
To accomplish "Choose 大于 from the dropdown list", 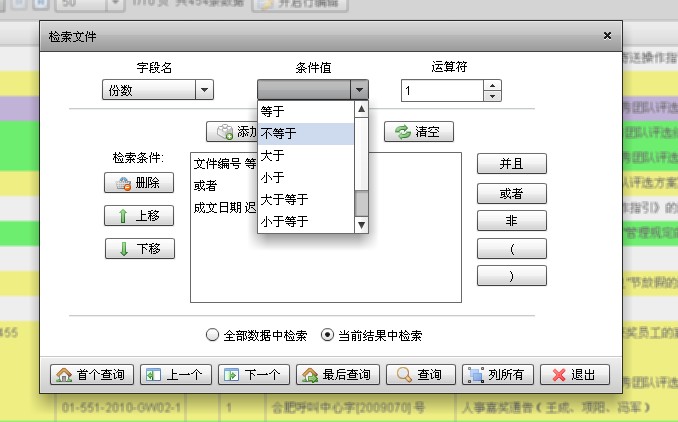I will coord(306,156).
